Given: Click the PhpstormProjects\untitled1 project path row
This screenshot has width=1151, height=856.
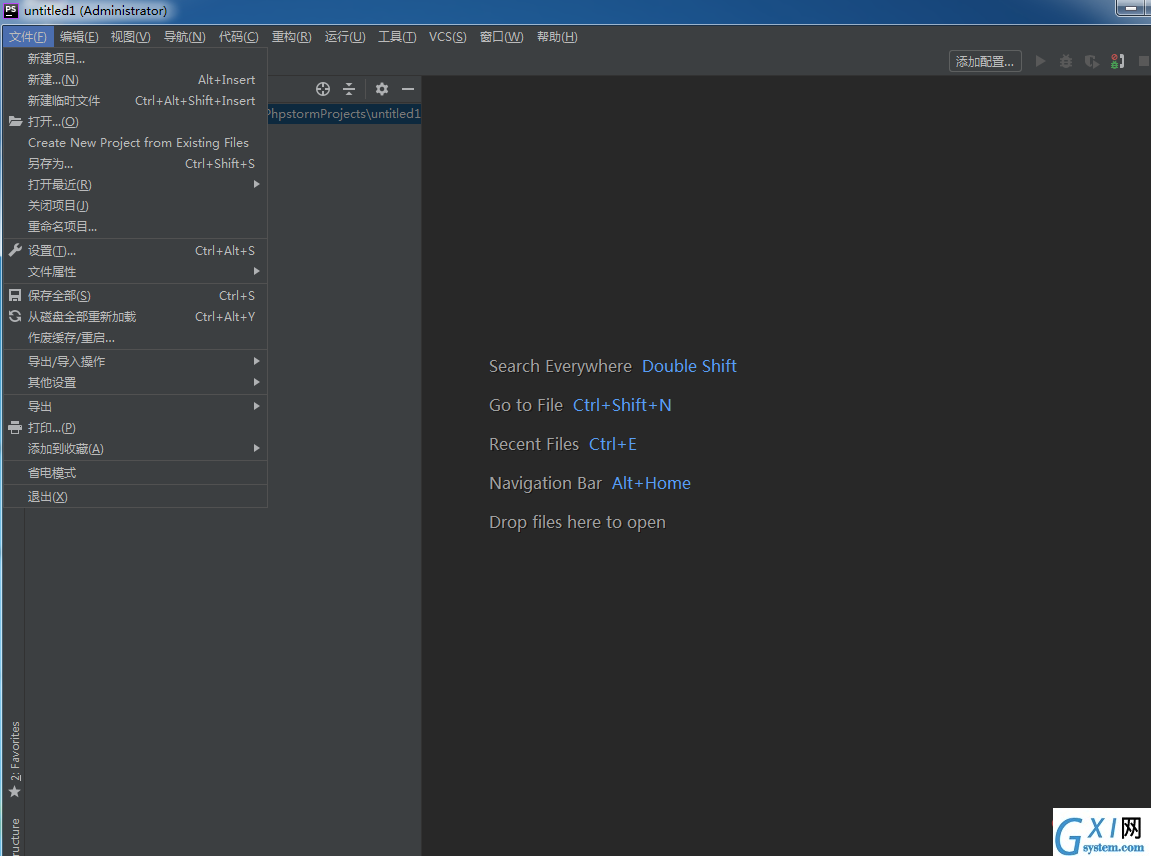Looking at the screenshot, I should pyautogui.click(x=344, y=114).
